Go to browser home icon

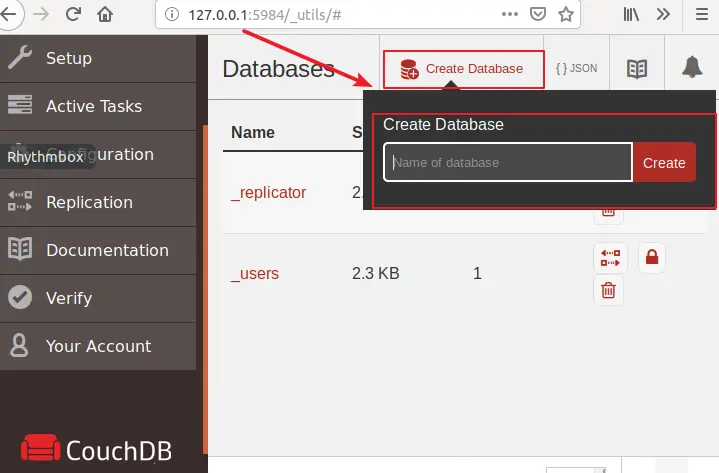tap(105, 15)
